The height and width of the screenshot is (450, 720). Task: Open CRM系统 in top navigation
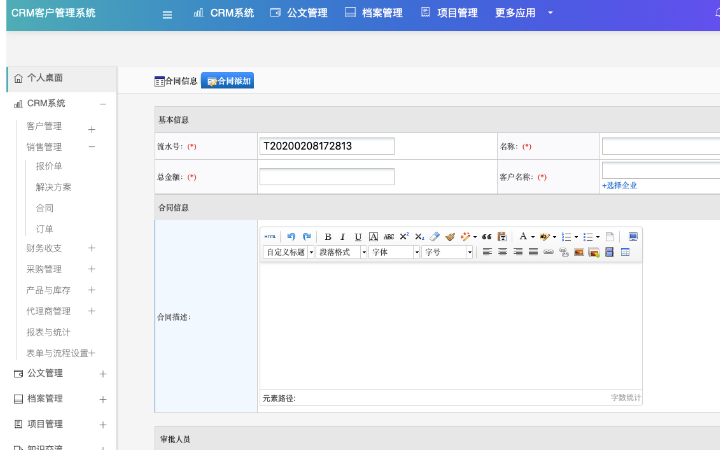(224, 13)
